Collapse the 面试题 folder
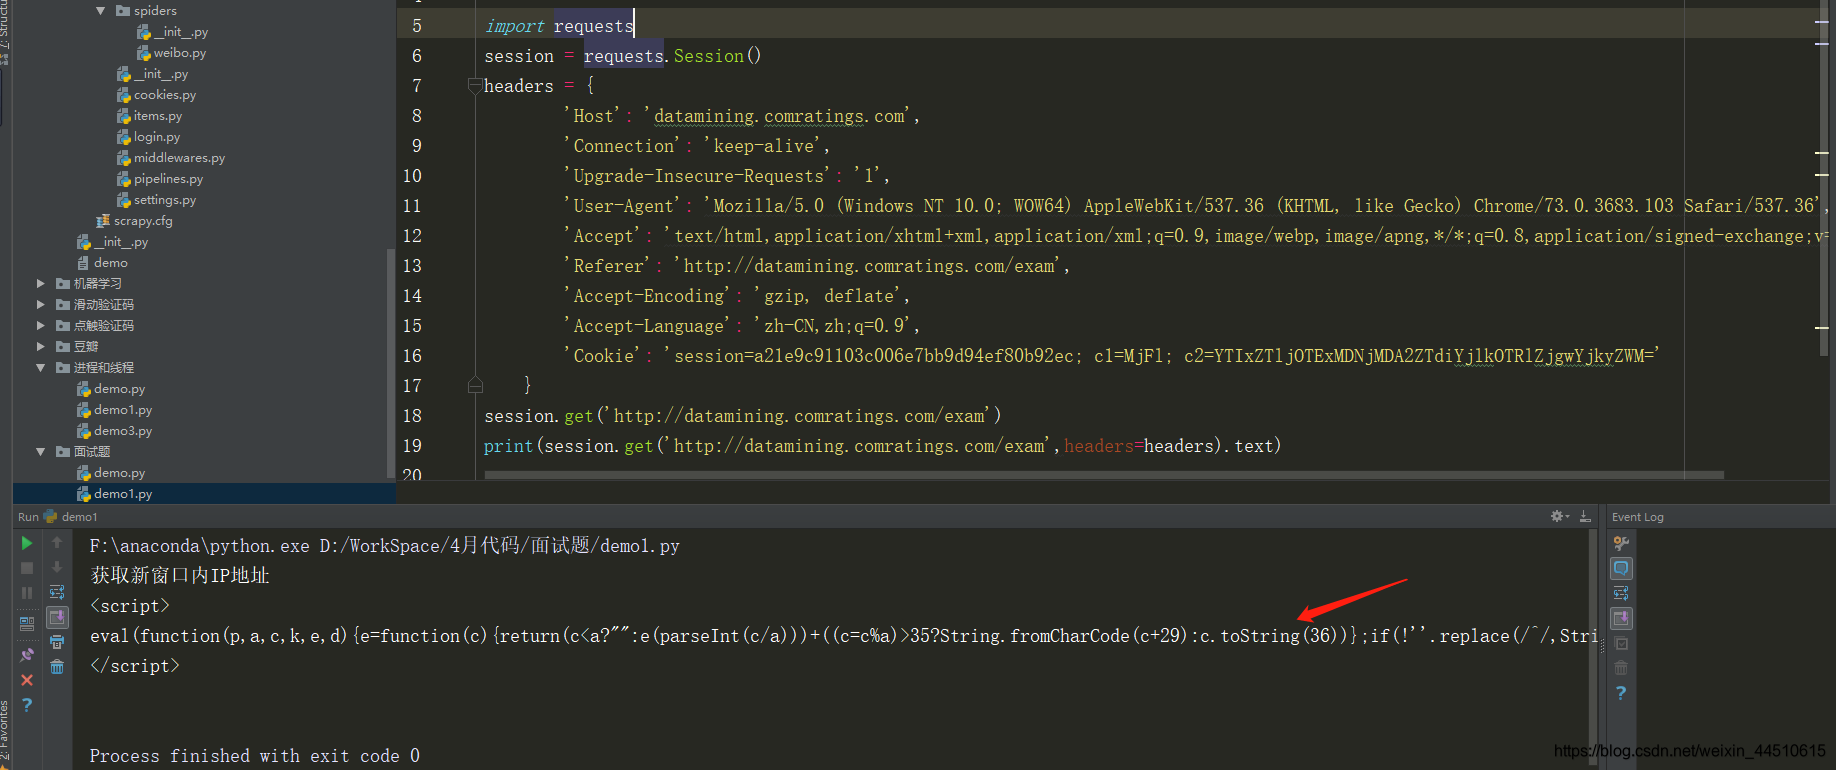The width and height of the screenshot is (1836, 770). coord(41,452)
